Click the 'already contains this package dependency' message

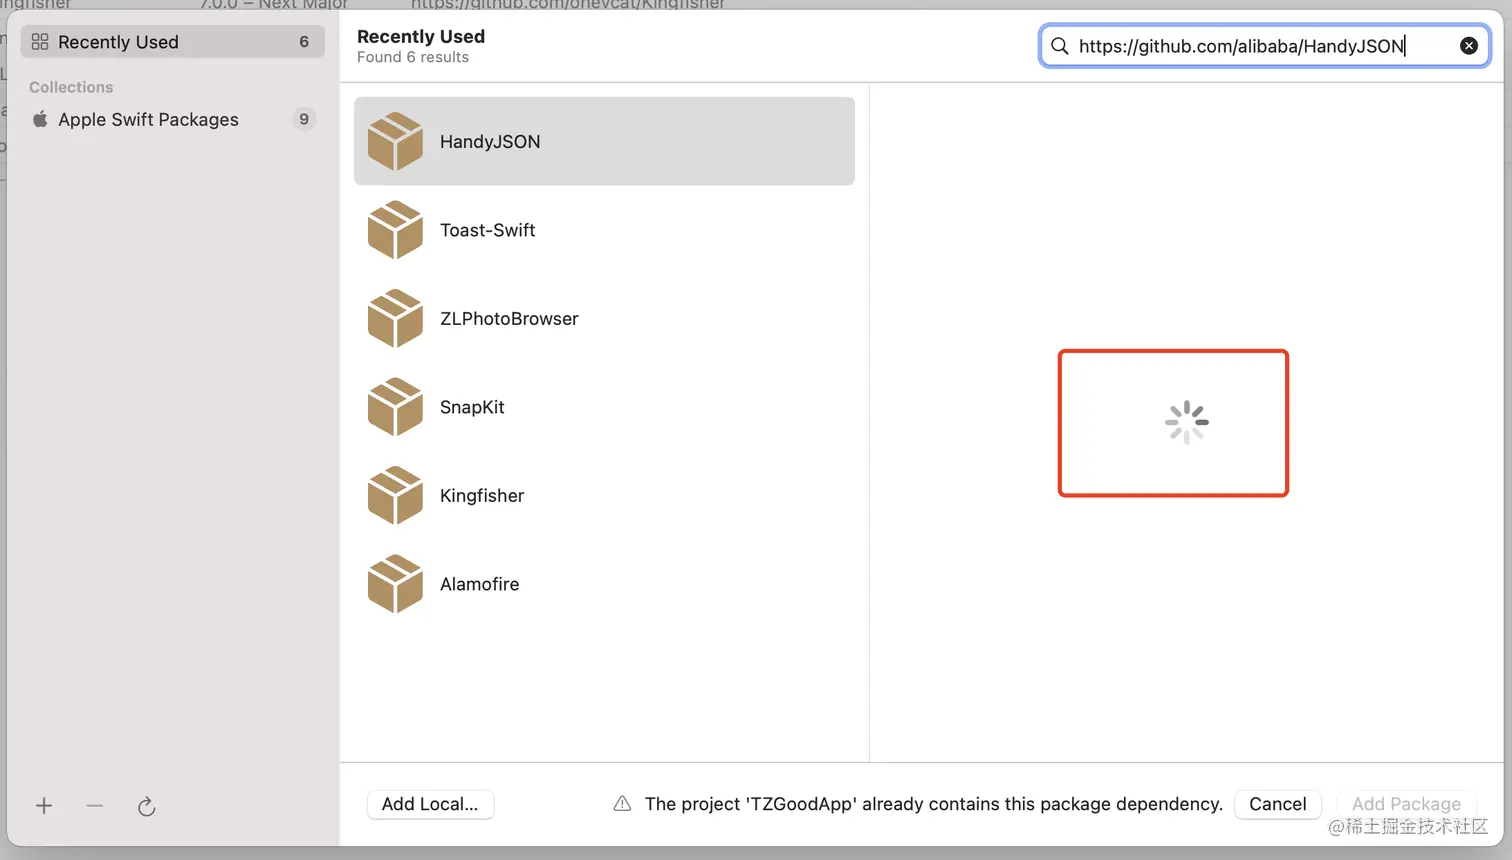934,804
